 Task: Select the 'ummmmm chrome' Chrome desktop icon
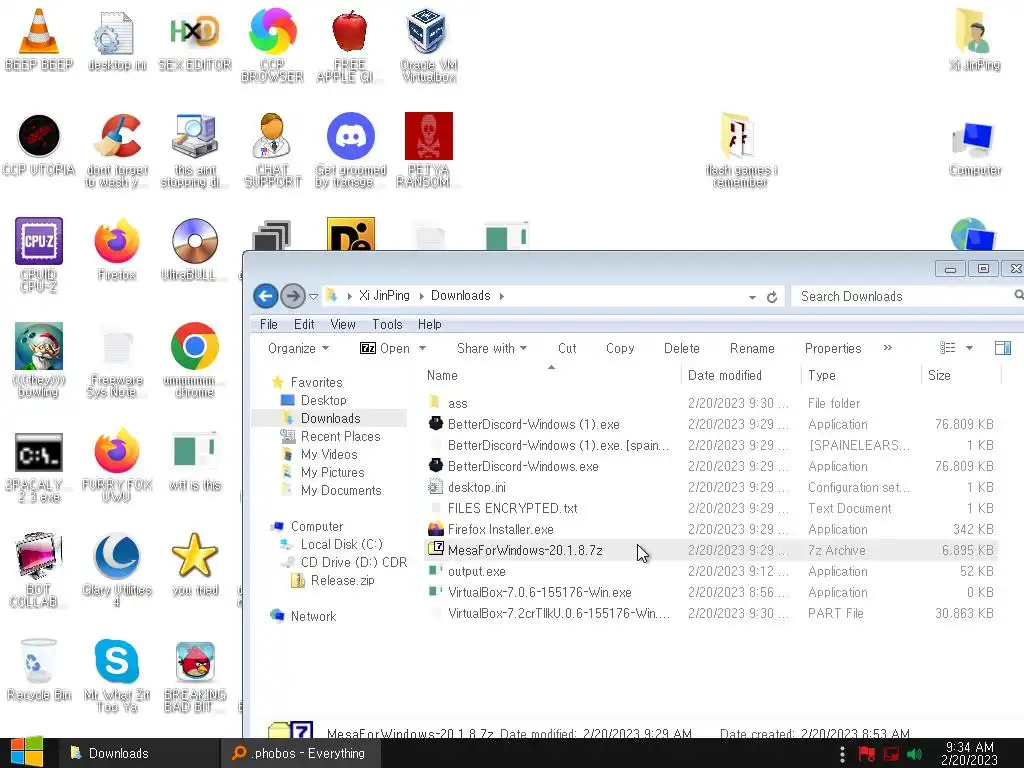coord(195,360)
